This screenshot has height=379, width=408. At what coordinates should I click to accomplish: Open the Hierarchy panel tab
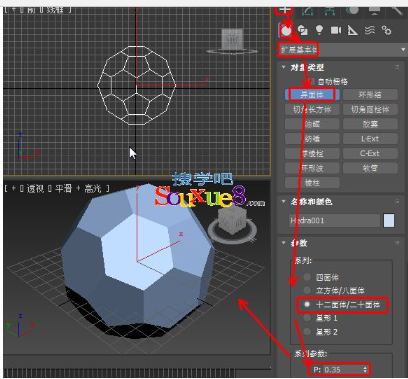click(329, 11)
